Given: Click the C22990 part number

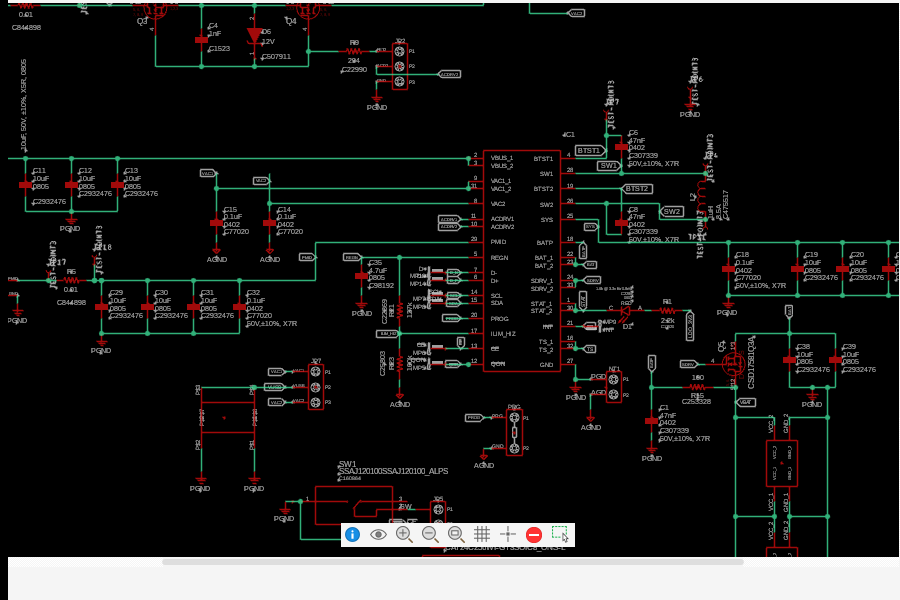Looking at the screenshot, I should tap(354, 69).
